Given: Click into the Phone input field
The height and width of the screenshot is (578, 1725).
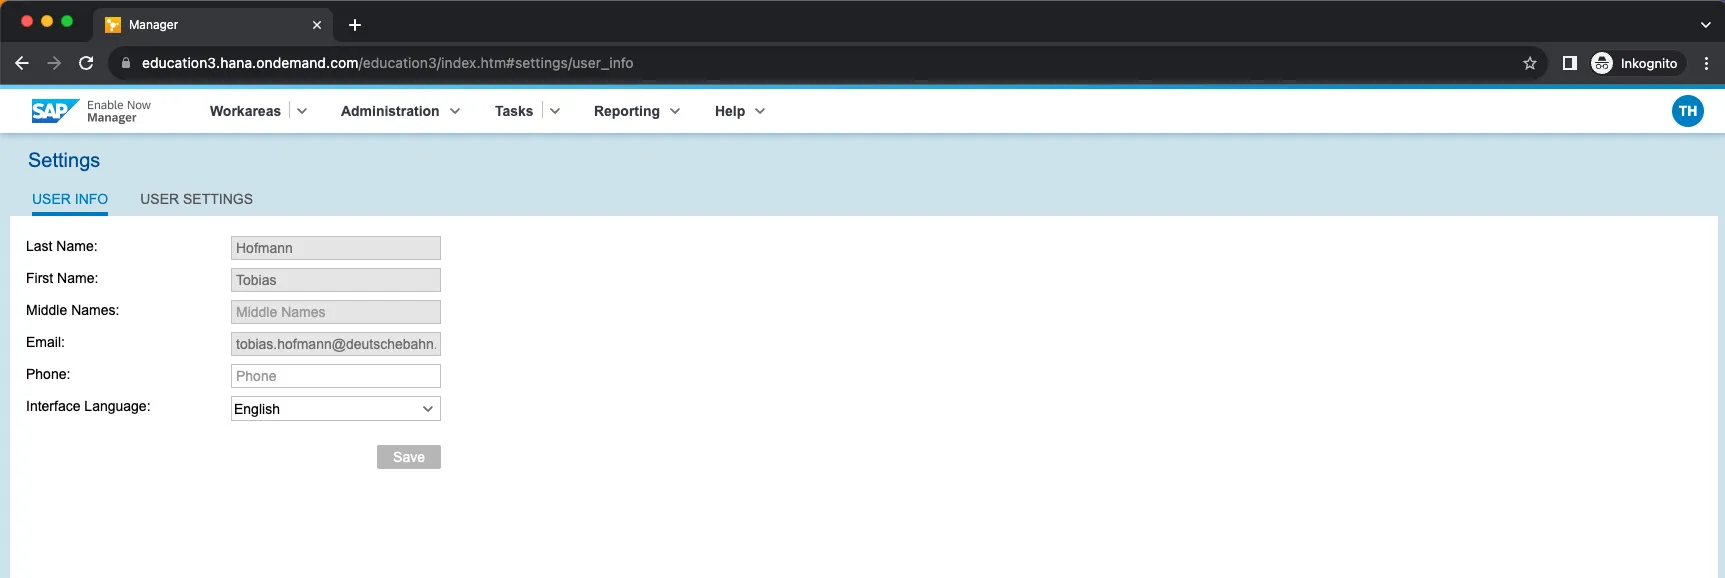Looking at the screenshot, I should tap(335, 376).
